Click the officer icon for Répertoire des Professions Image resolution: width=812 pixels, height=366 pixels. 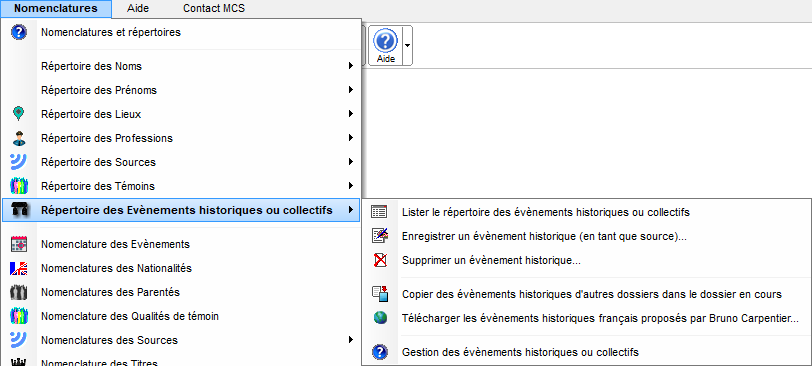19,138
